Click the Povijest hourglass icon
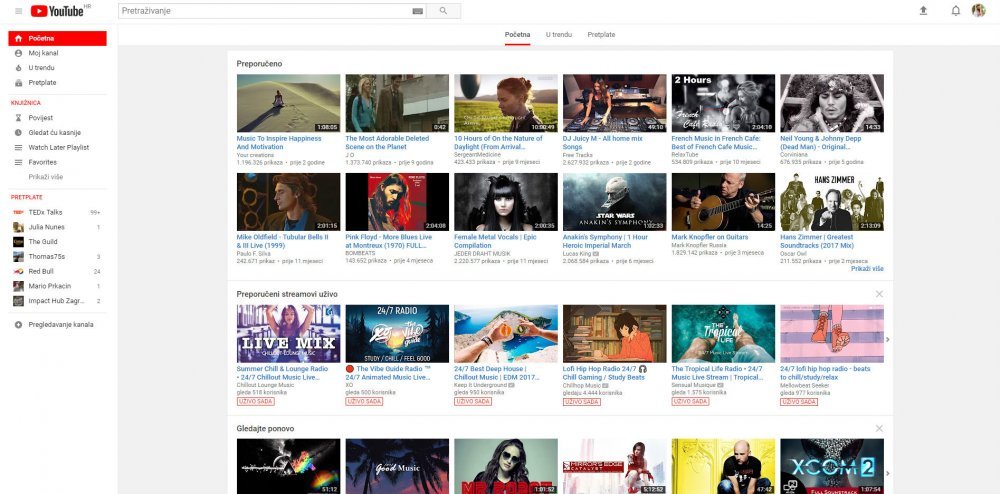The width and height of the screenshot is (1000, 494). (x=18, y=118)
